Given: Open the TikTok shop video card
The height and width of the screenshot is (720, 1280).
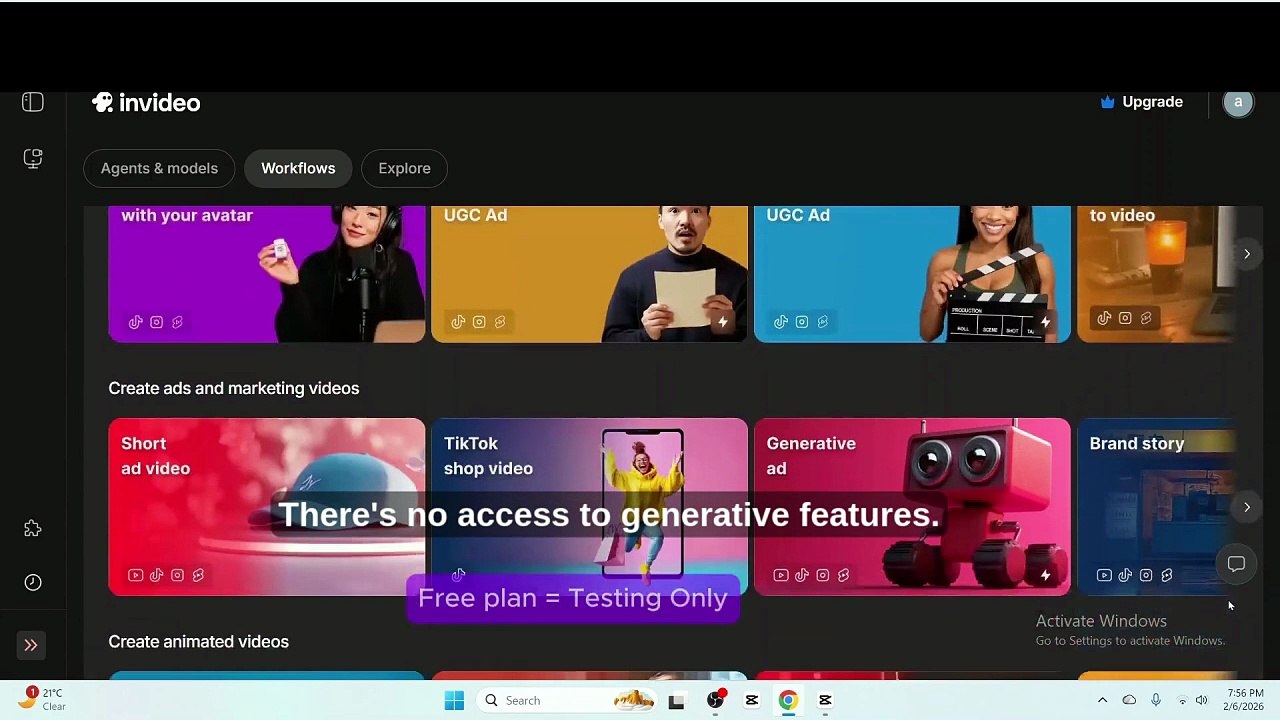Looking at the screenshot, I should (589, 507).
